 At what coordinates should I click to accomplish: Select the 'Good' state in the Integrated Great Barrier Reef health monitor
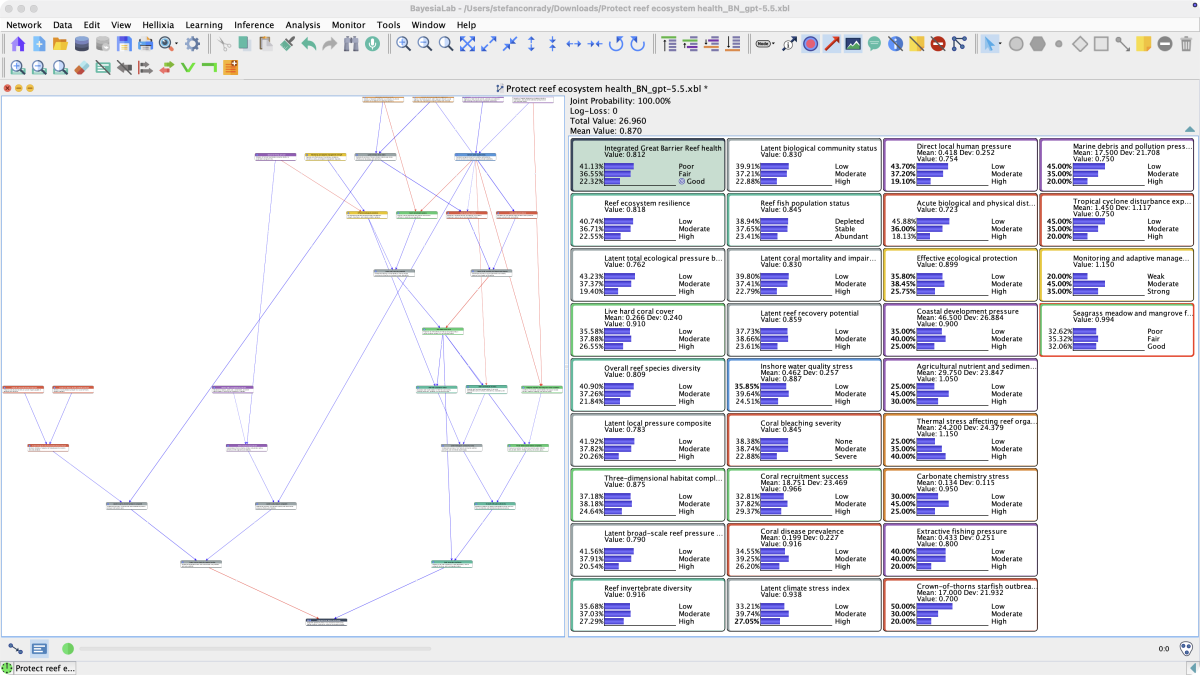(x=696, y=181)
